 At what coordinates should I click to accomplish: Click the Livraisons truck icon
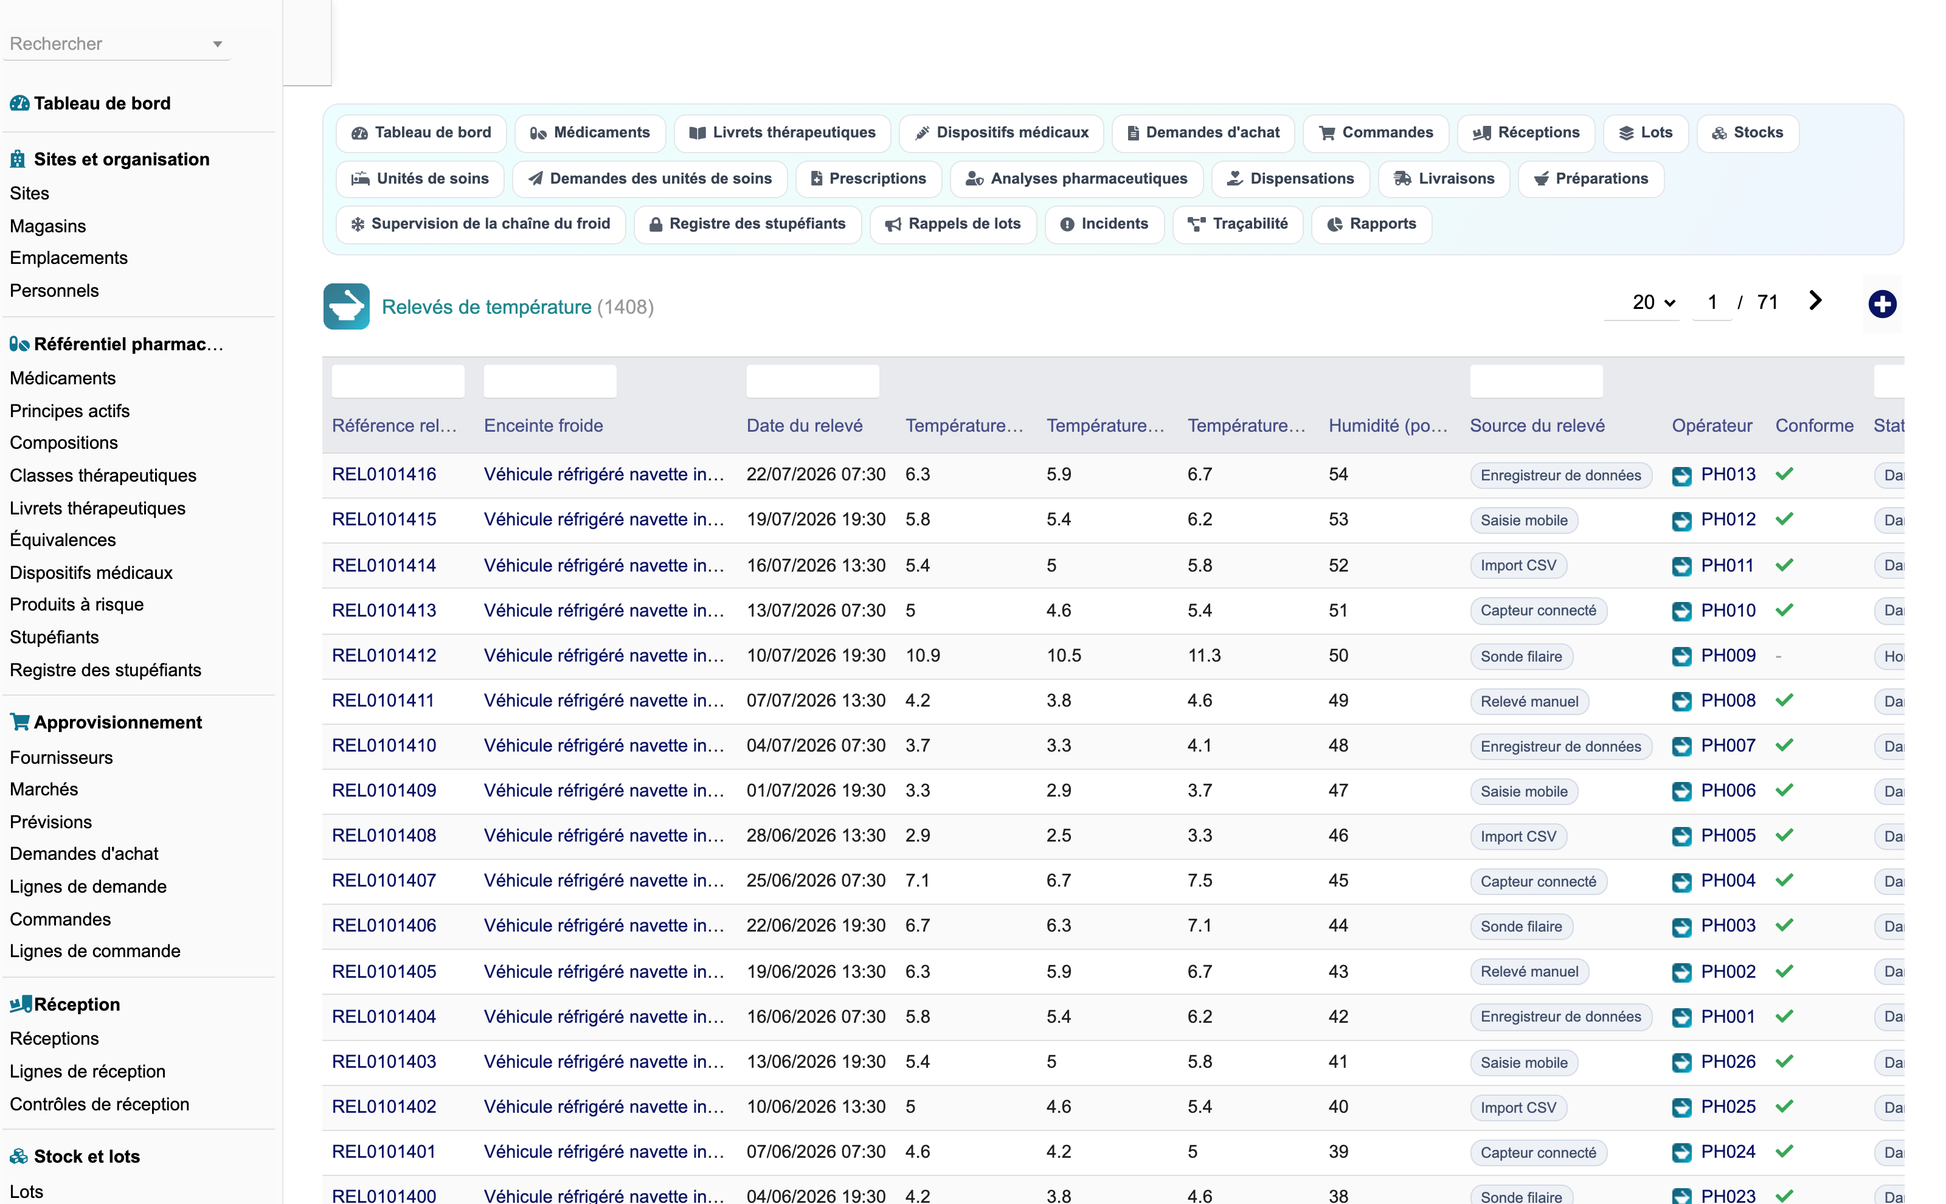coord(1403,178)
